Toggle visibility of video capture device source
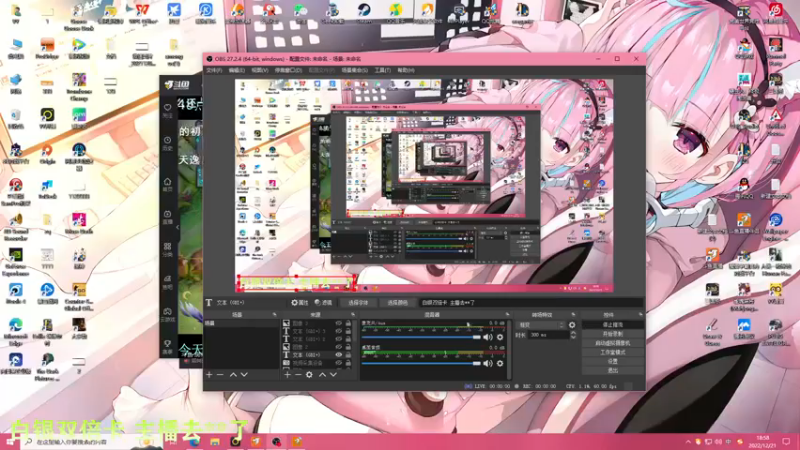The height and width of the screenshot is (450, 800). coord(338,363)
